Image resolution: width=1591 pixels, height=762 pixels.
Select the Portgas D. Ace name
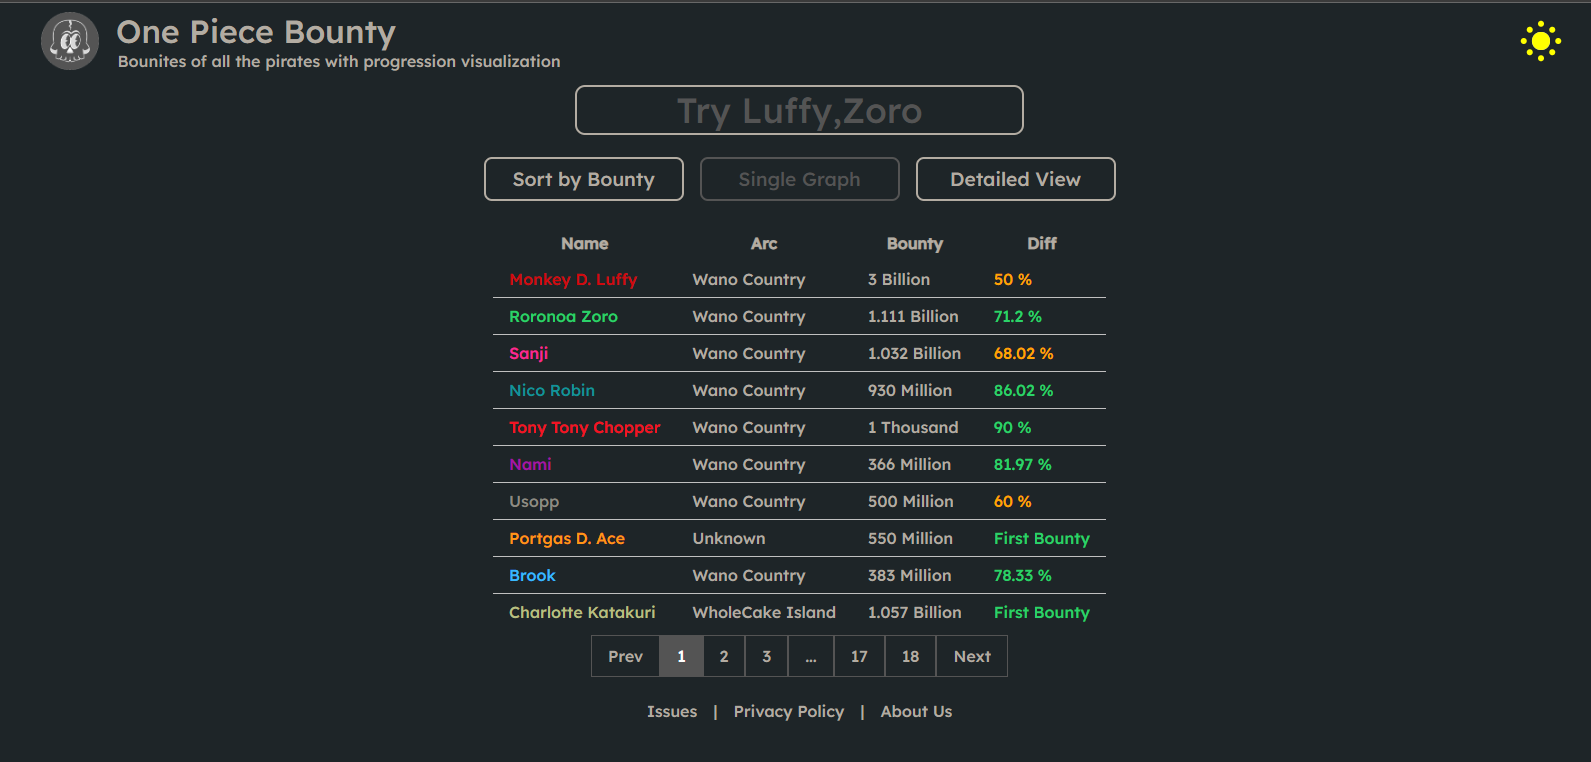pyautogui.click(x=567, y=539)
